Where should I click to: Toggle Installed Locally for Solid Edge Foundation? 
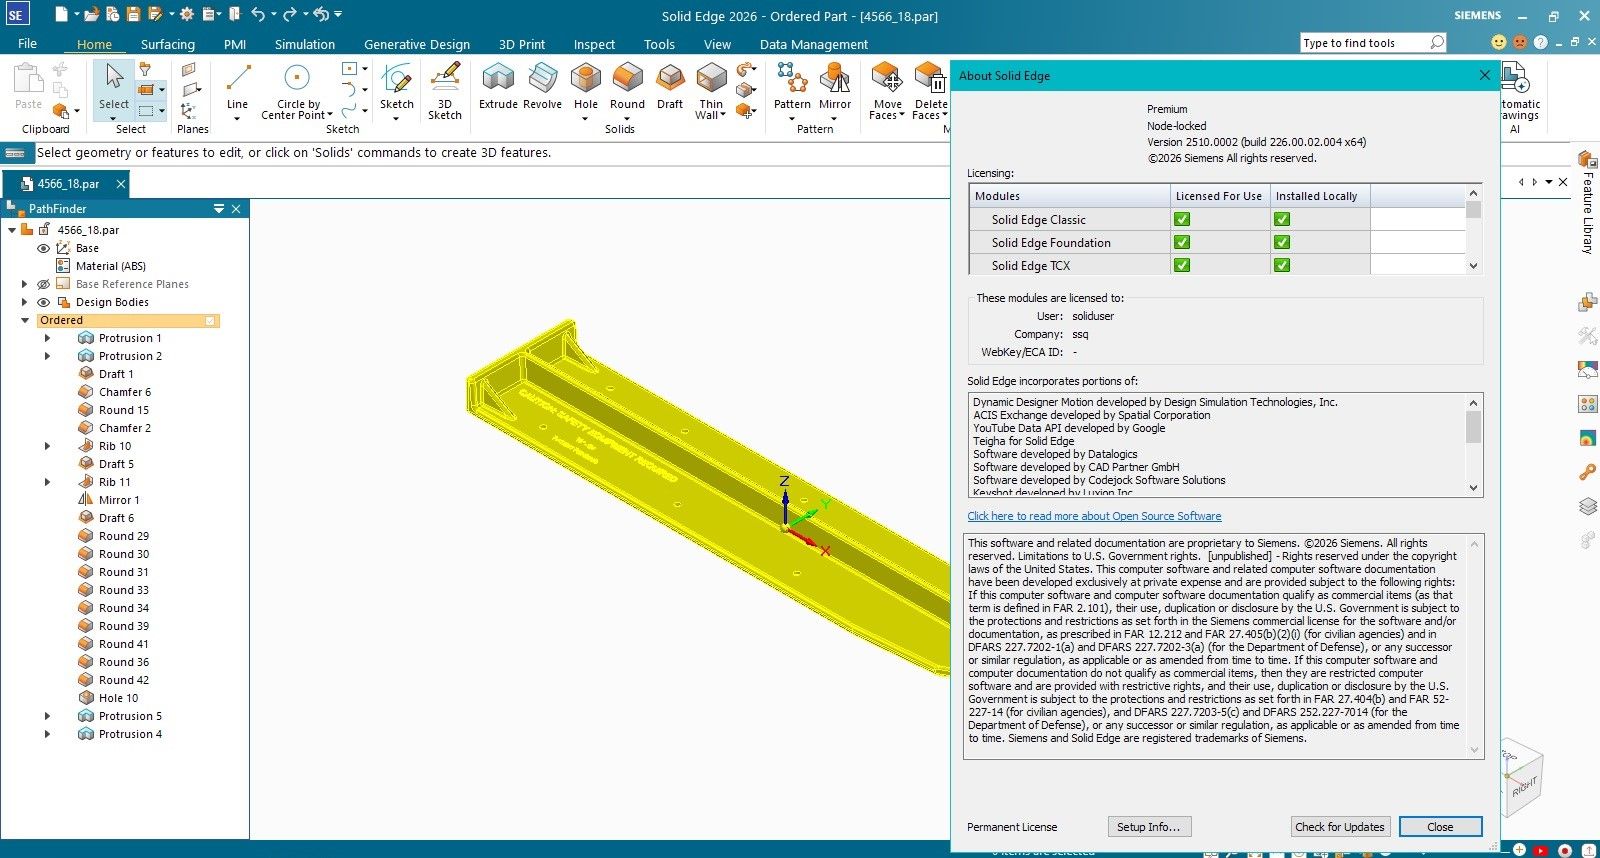click(1282, 242)
